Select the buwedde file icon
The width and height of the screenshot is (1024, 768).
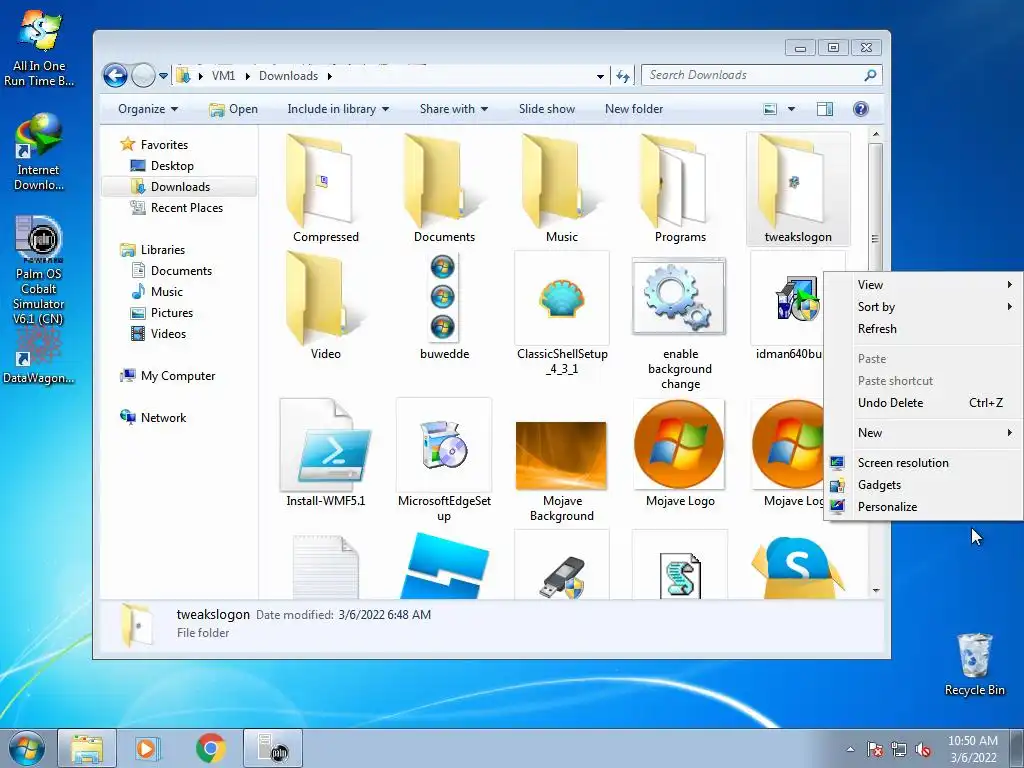pos(443,298)
